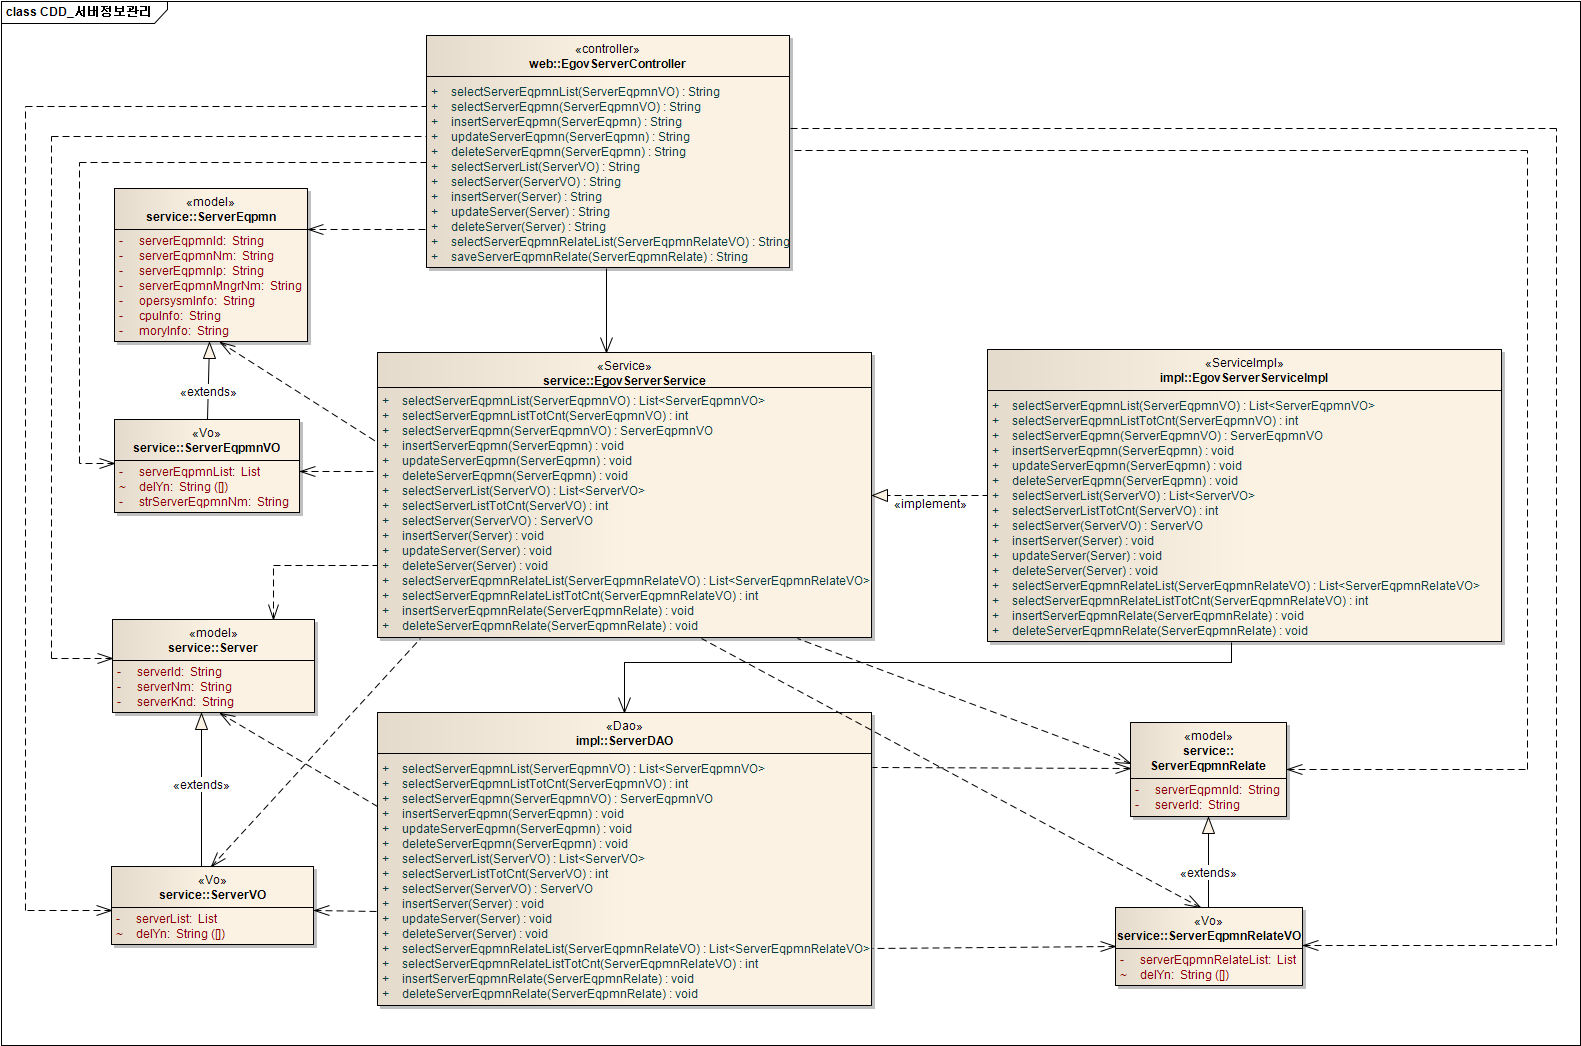Select the service::ServerEqpmn model class title
The height and width of the screenshot is (1046, 1581).
[x=211, y=217]
